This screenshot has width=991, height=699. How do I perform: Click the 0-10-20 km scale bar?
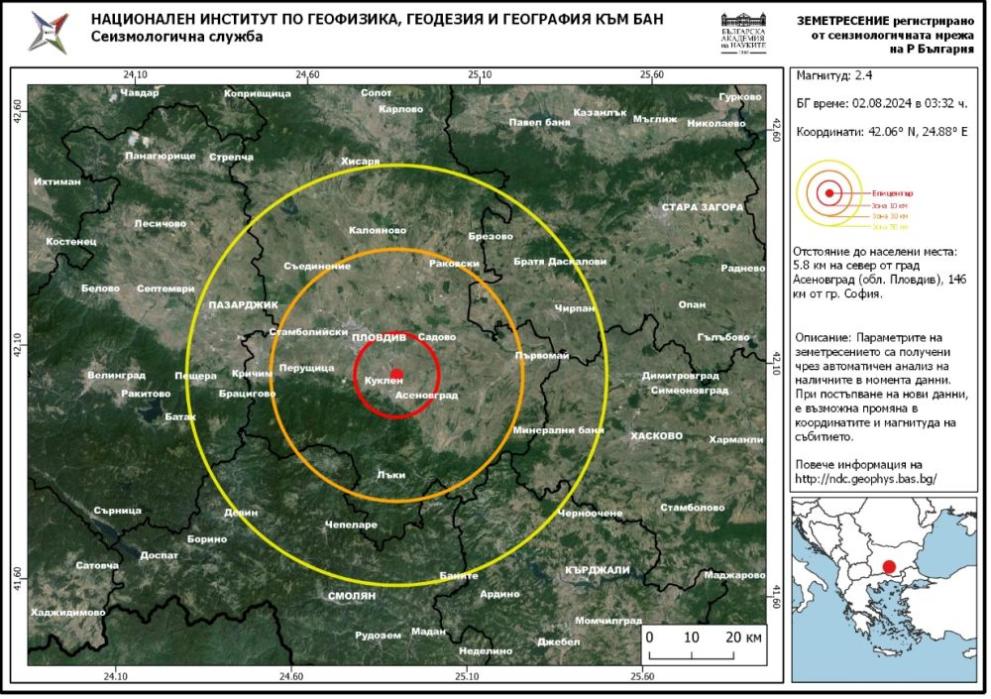point(704,644)
